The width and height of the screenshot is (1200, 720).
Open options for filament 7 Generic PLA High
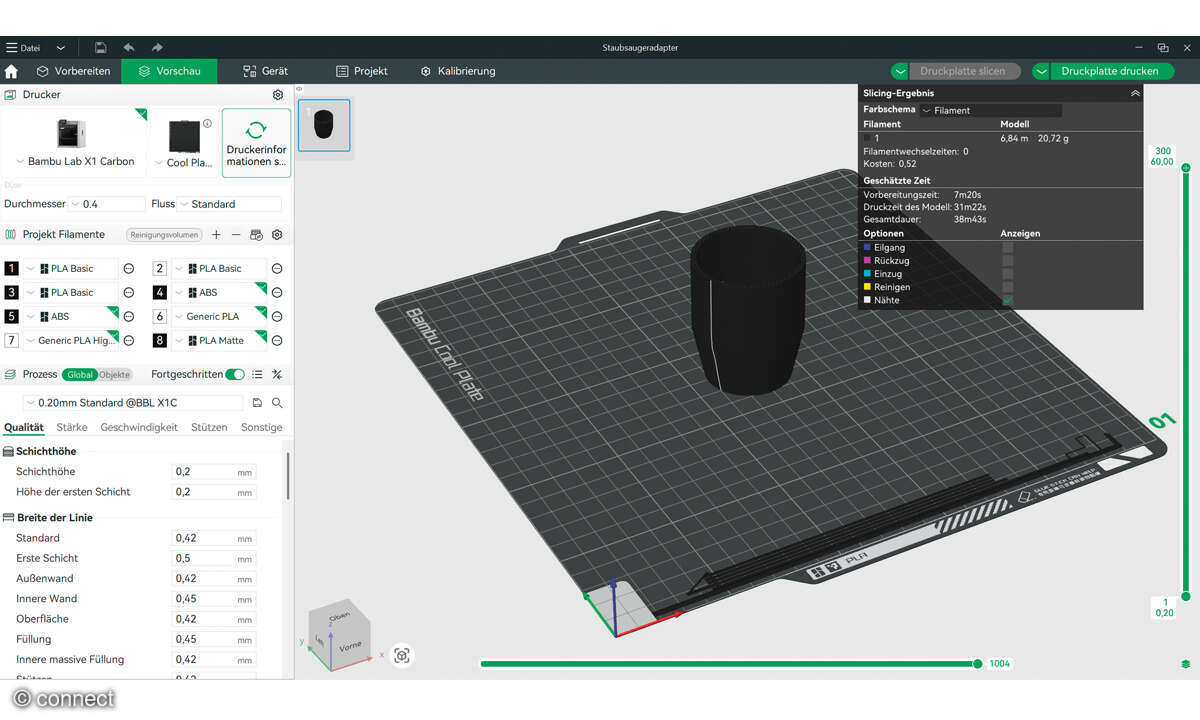[x=129, y=340]
